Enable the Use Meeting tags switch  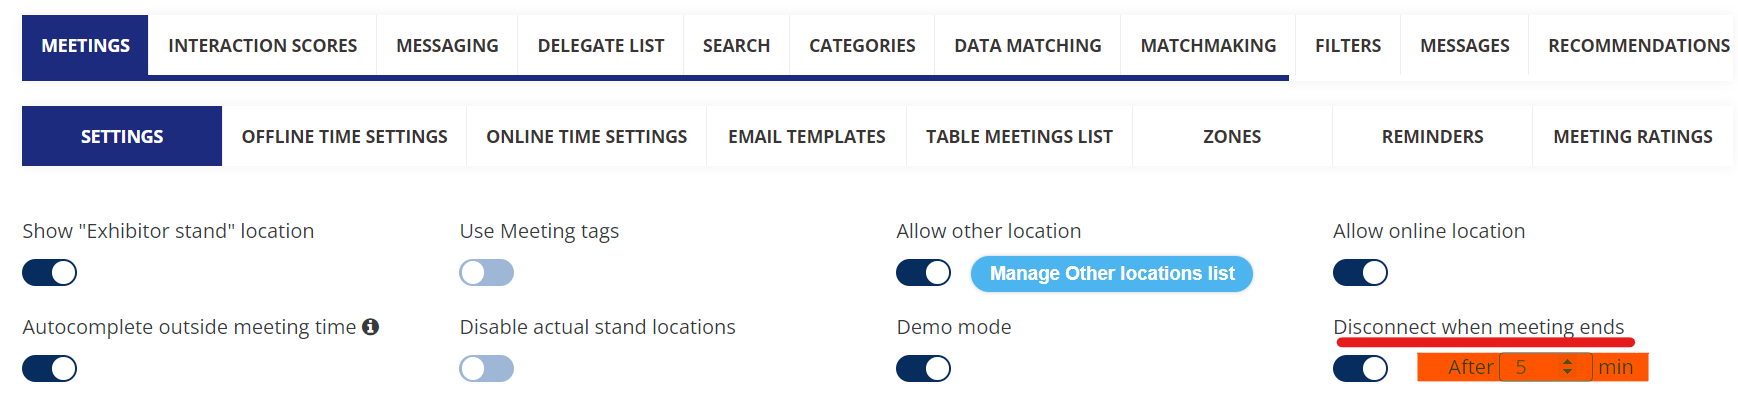click(x=487, y=273)
